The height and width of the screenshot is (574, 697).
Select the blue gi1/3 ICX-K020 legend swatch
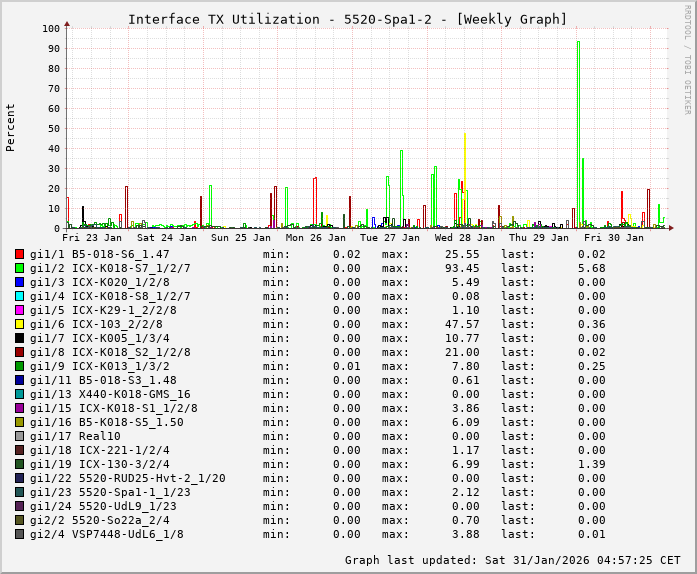click(19, 283)
